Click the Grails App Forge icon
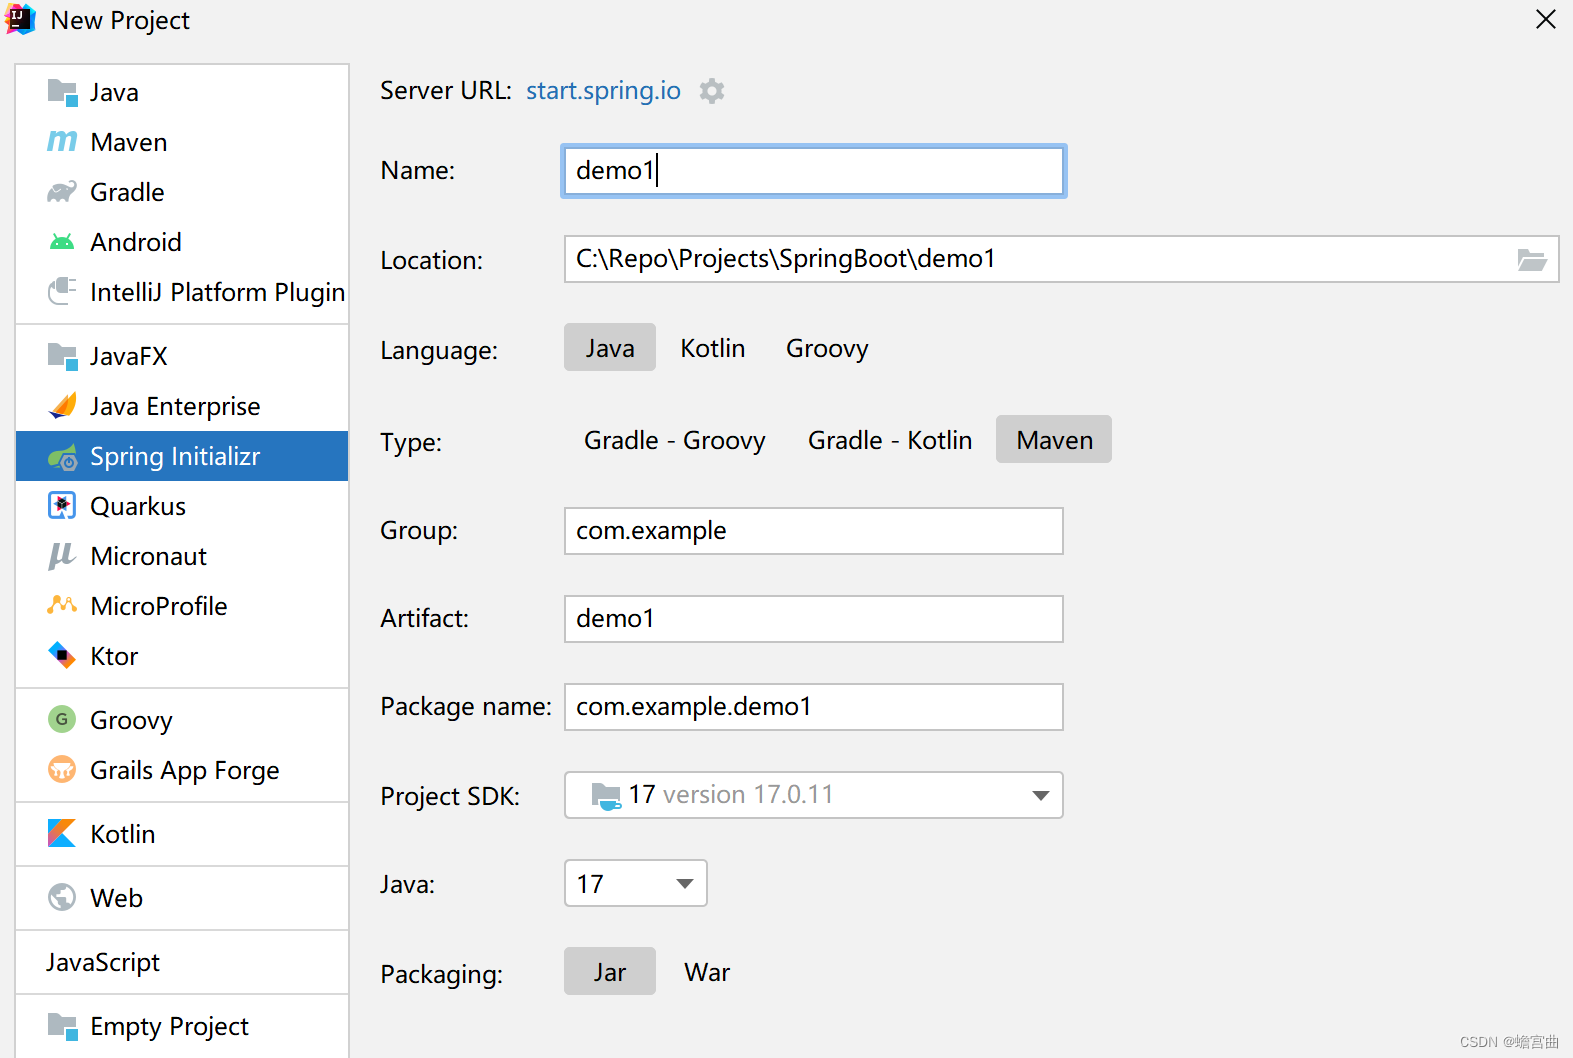 (x=62, y=769)
